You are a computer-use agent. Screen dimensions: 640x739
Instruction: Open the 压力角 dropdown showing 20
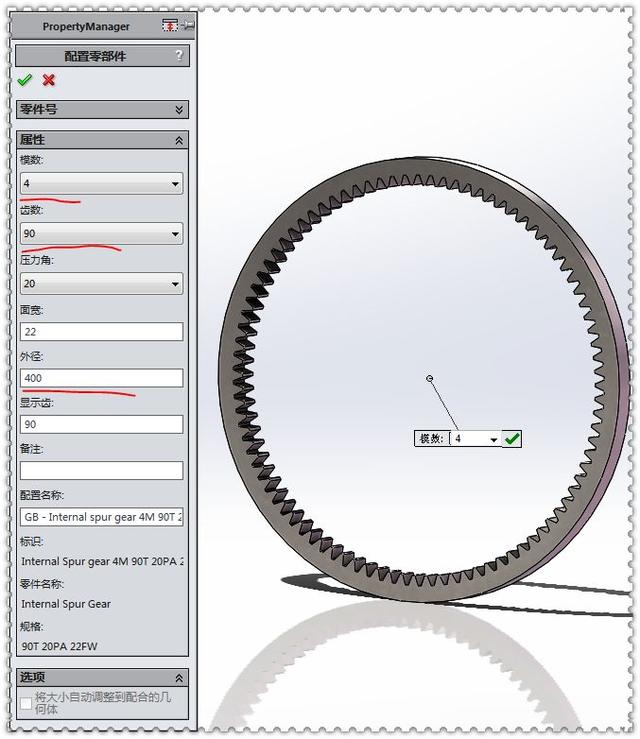tap(101, 284)
